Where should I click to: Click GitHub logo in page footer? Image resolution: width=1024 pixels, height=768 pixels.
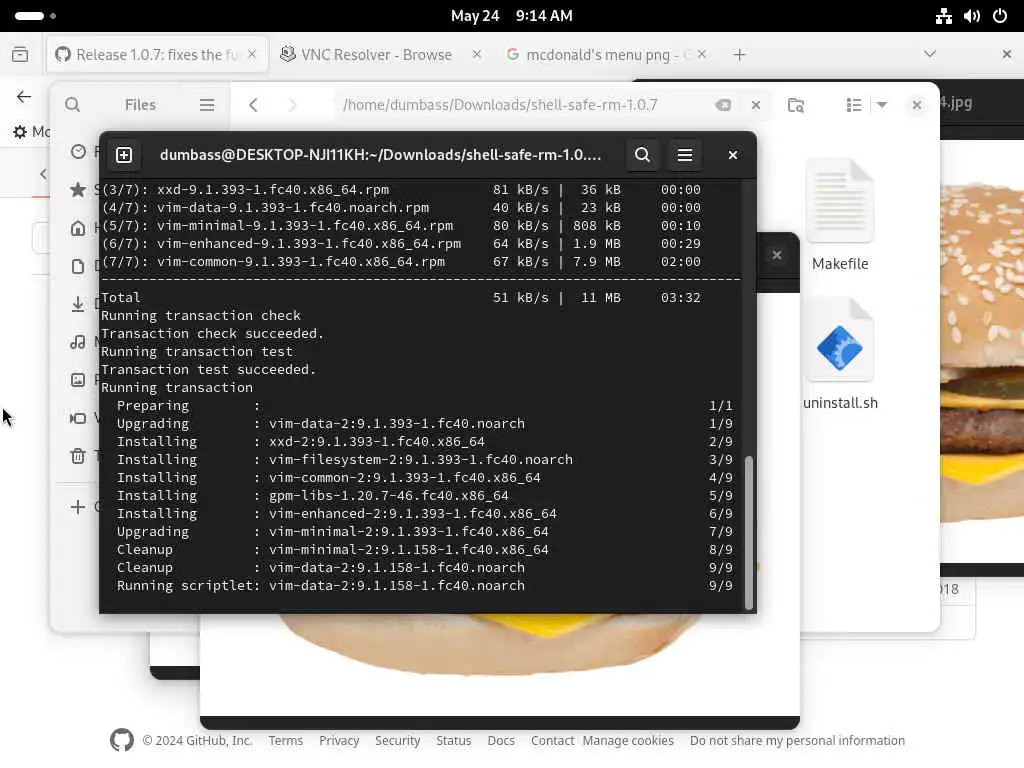pyautogui.click(x=121, y=740)
